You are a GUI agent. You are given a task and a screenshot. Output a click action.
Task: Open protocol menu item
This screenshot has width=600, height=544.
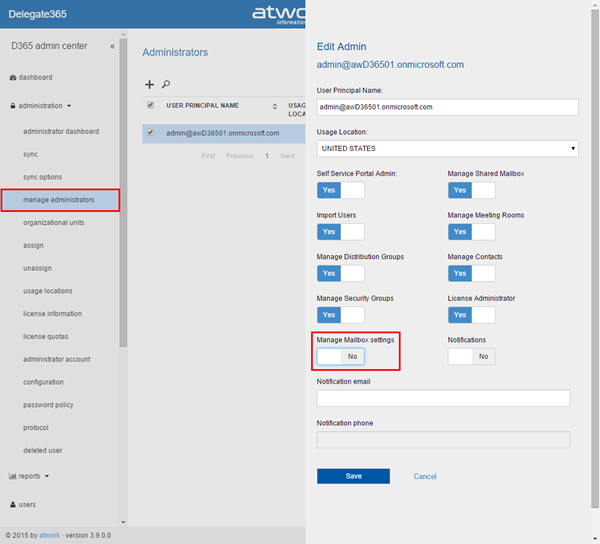[36, 428]
